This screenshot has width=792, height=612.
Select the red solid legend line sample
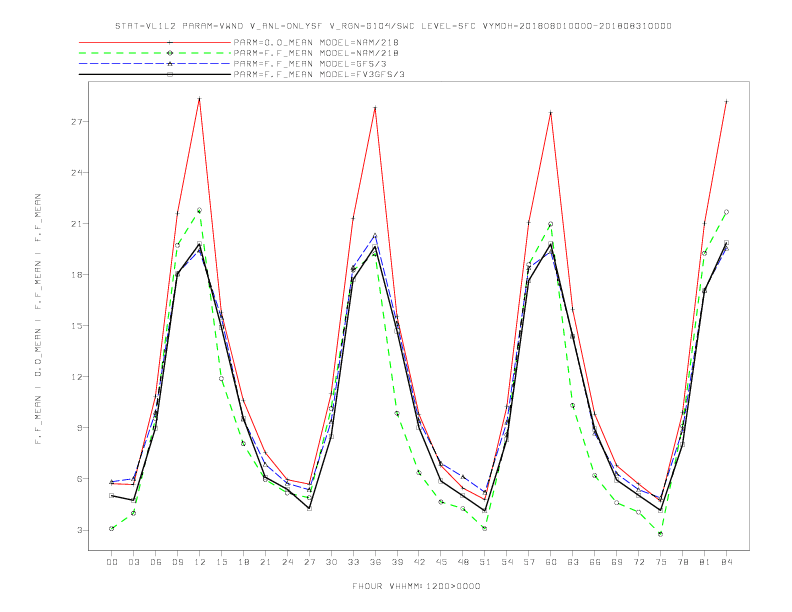155,42
